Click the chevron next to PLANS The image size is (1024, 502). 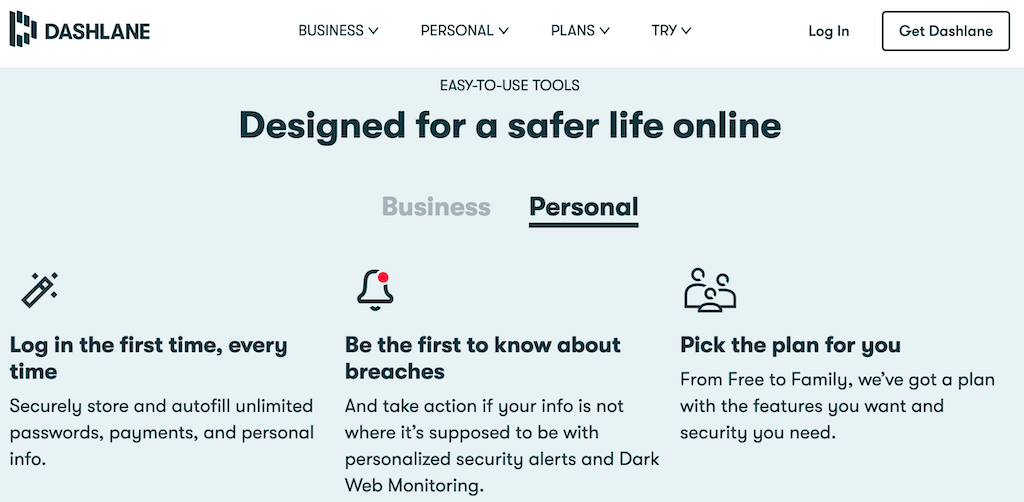(x=604, y=31)
